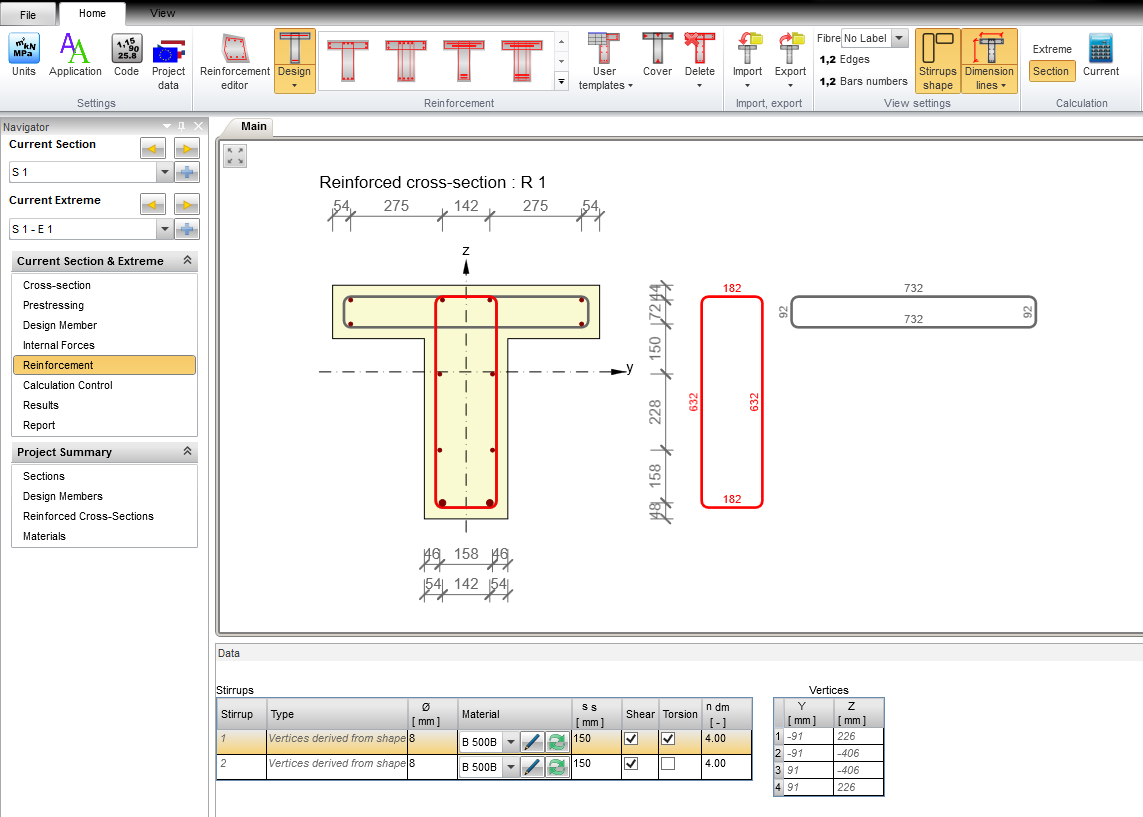Viewport: 1143px width, 817px height.
Task: Toggle Stirrups shape view
Action: coord(938,61)
